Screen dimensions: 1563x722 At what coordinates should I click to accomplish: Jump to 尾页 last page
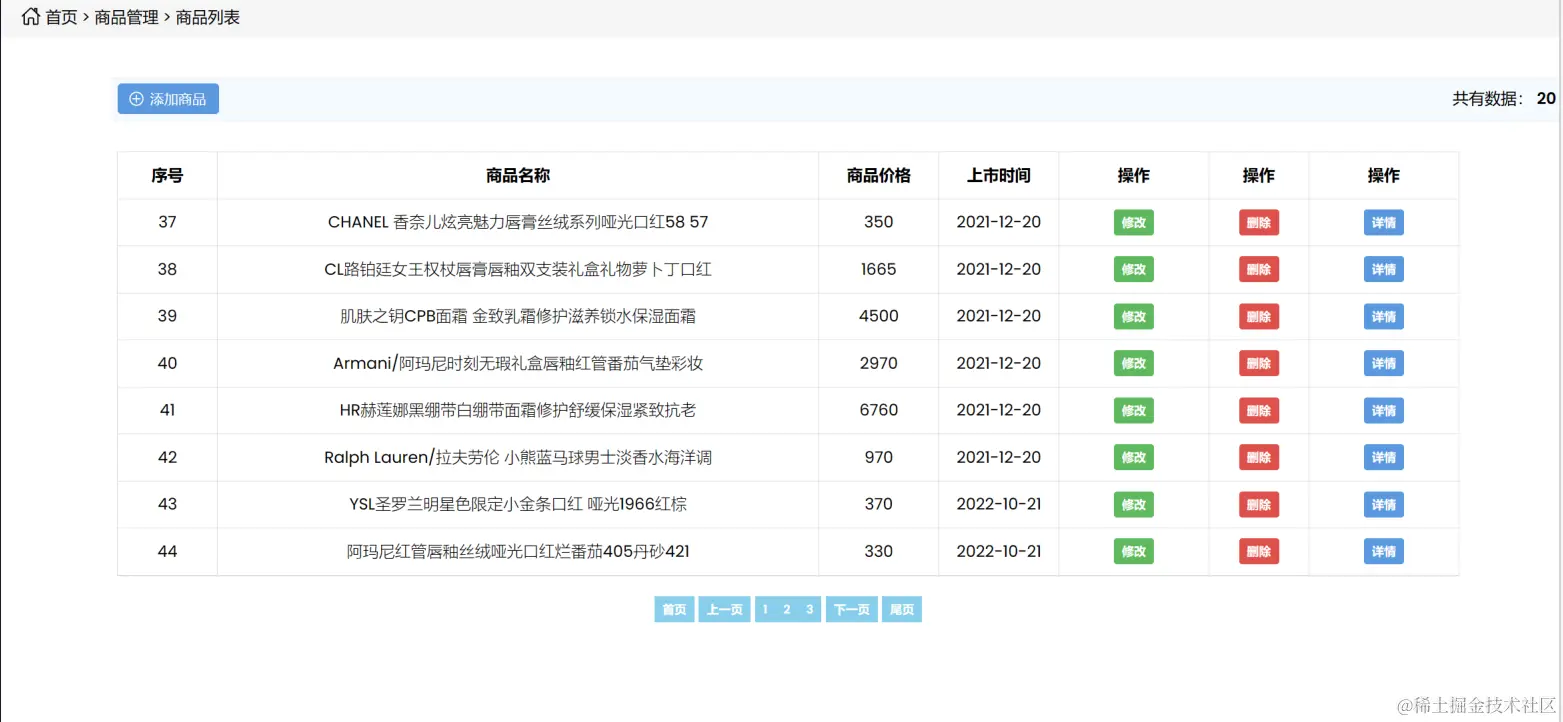coord(901,609)
